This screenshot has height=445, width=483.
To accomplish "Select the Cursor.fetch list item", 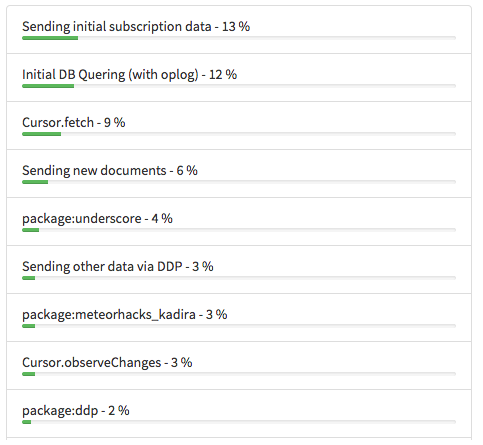I will click(239, 125).
